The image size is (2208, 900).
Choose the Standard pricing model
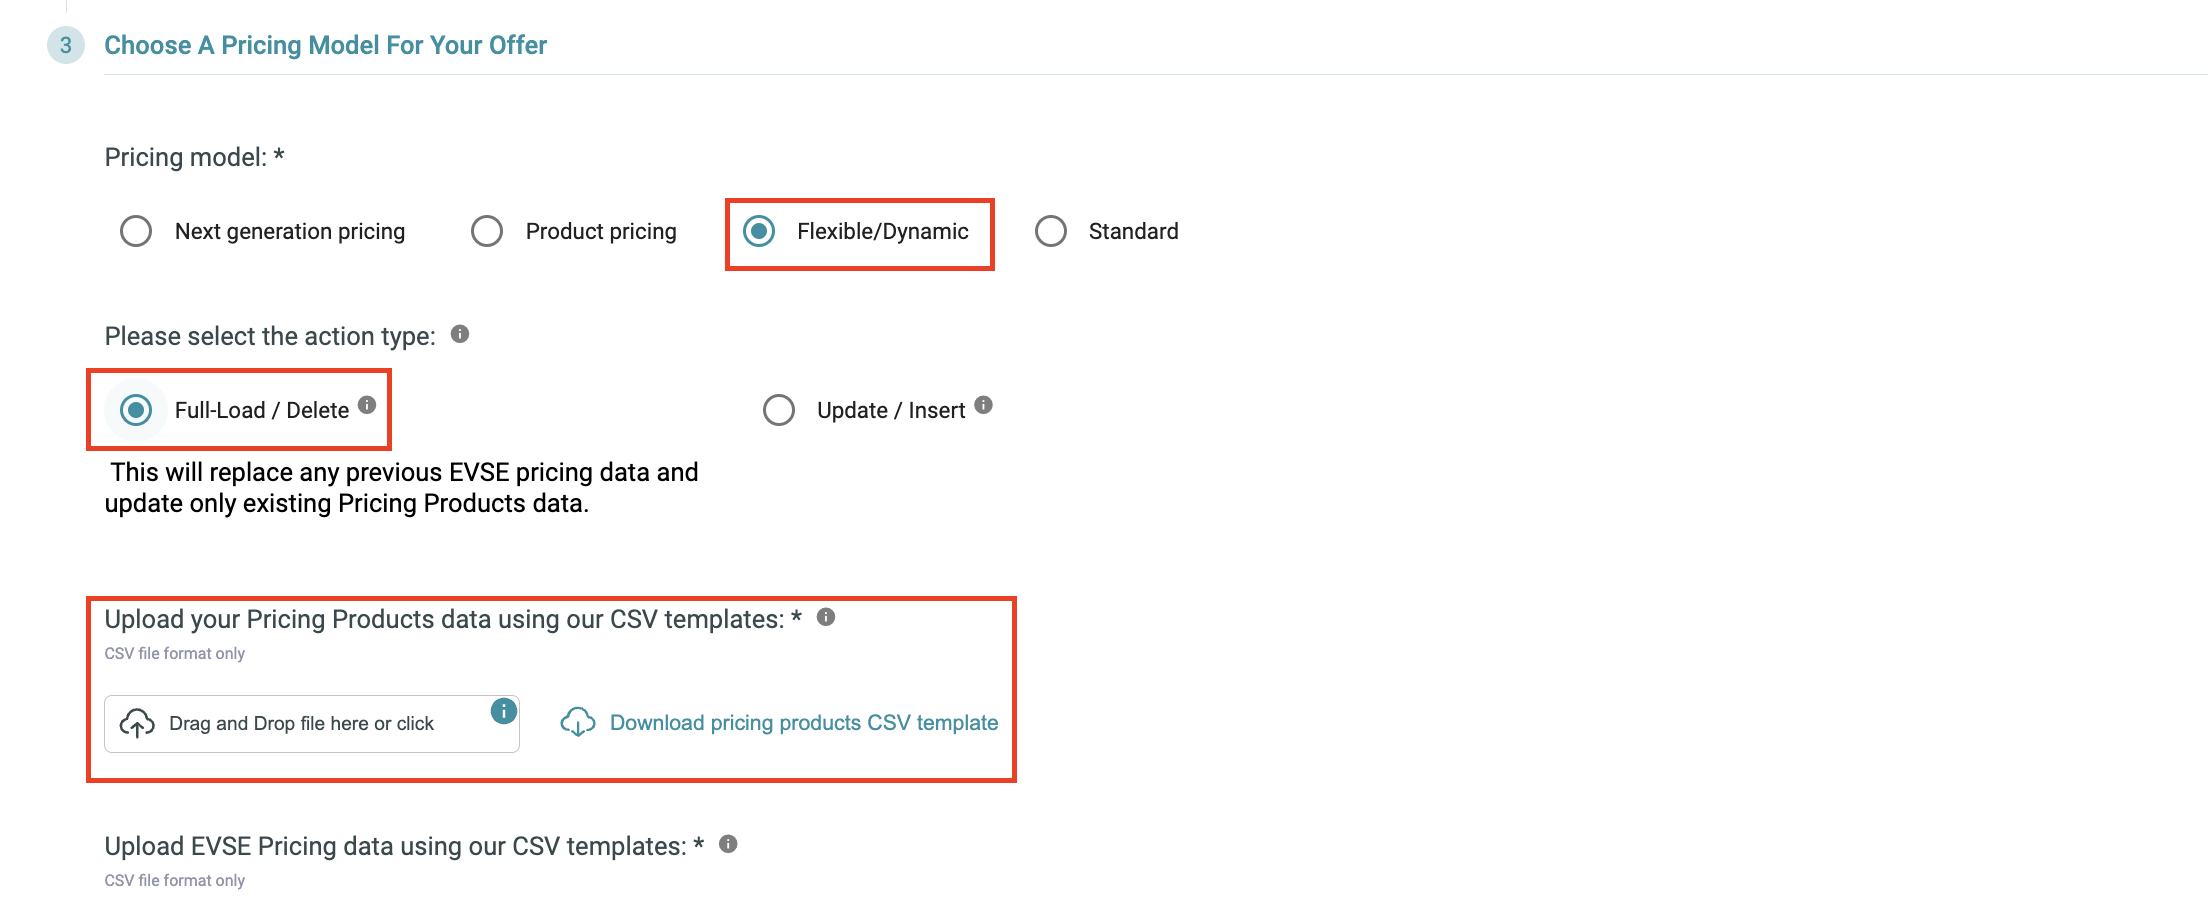coord(1051,231)
